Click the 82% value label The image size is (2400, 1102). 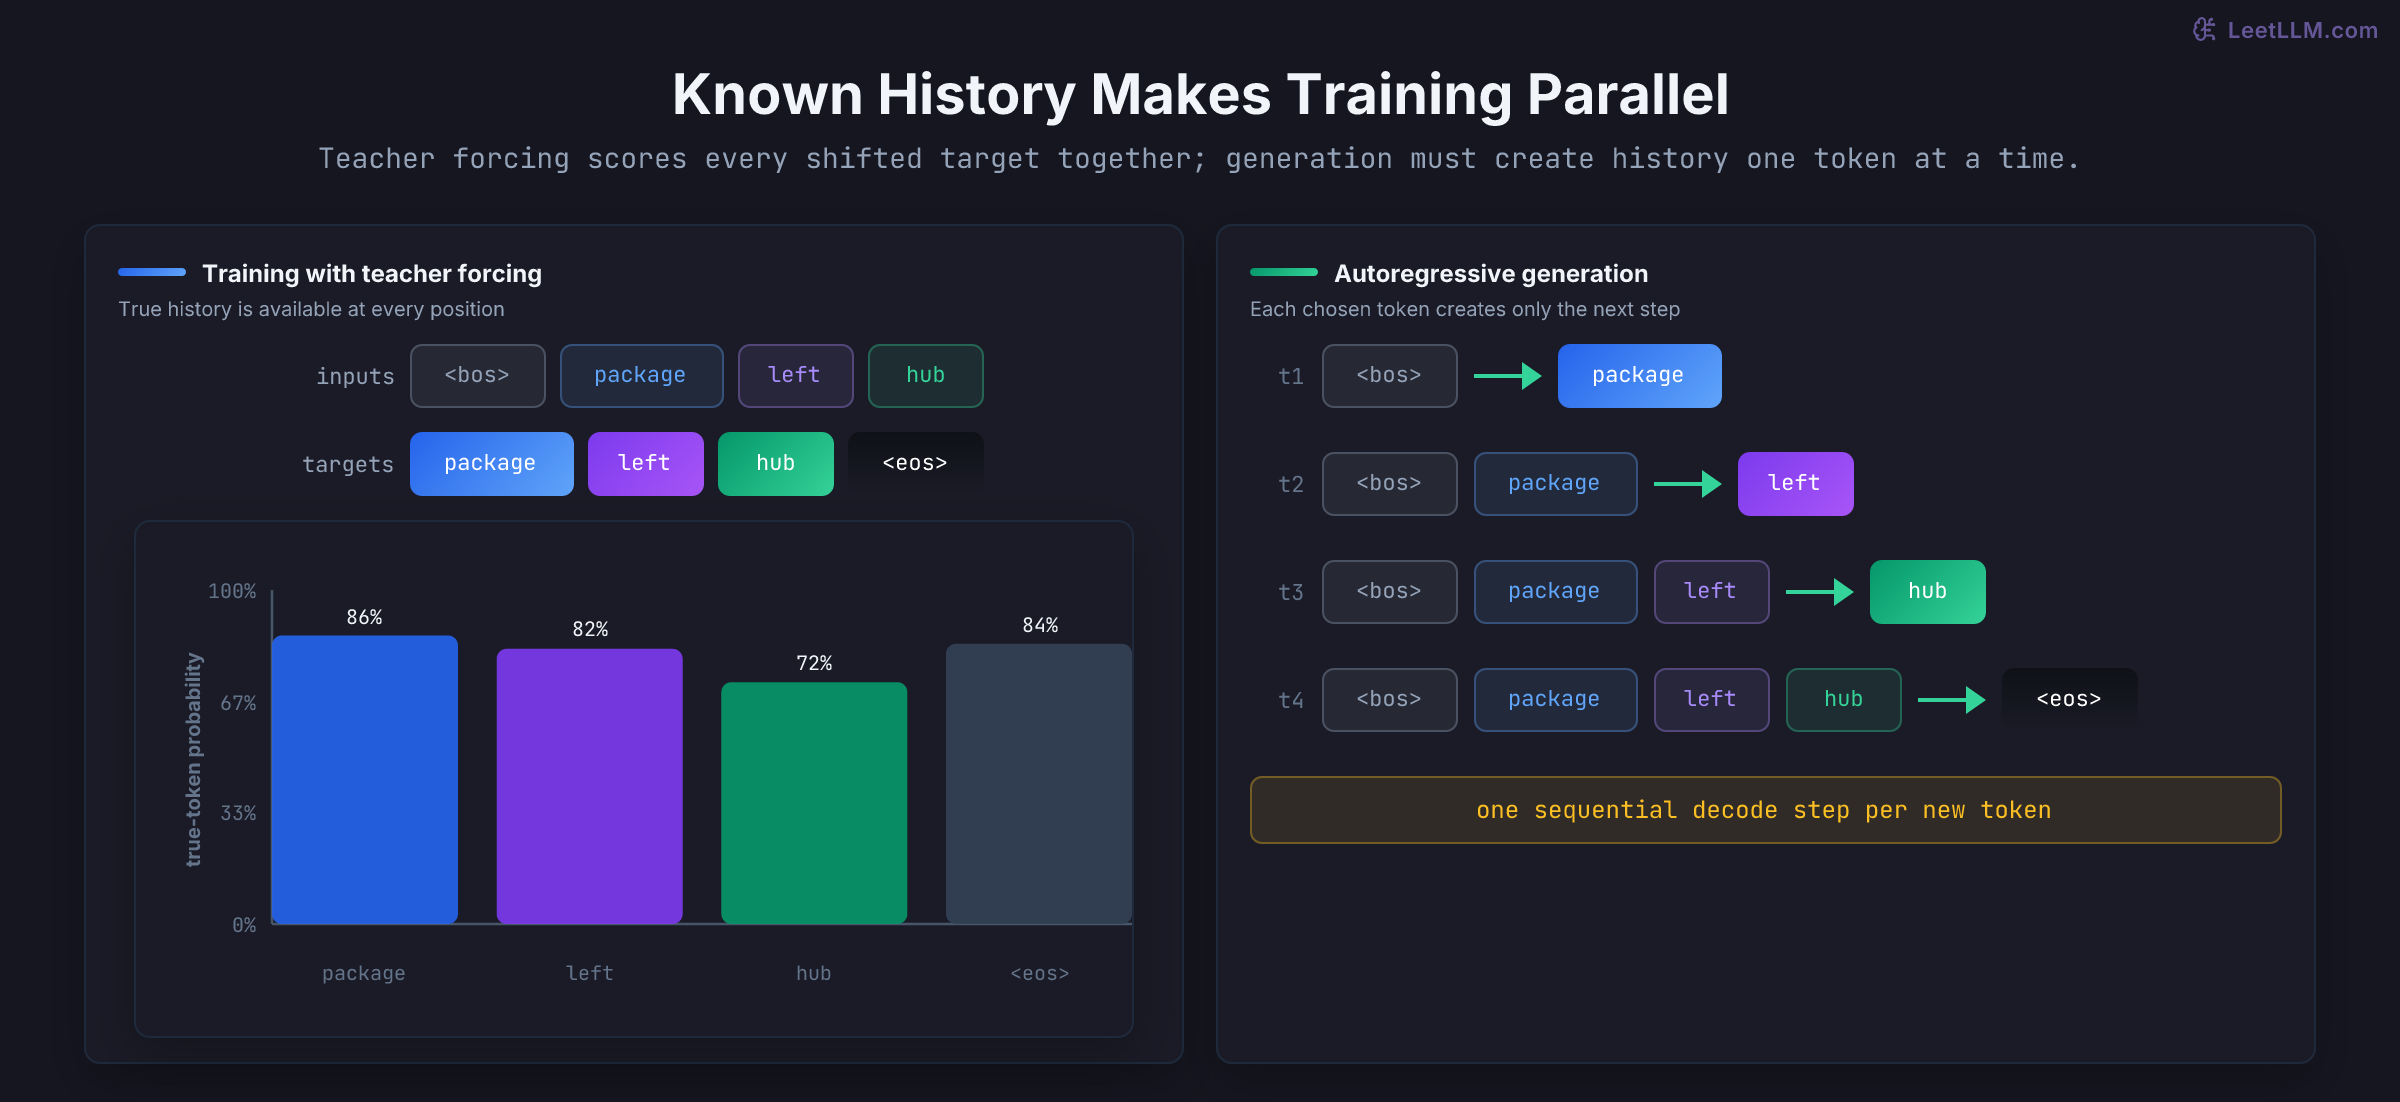pos(590,629)
